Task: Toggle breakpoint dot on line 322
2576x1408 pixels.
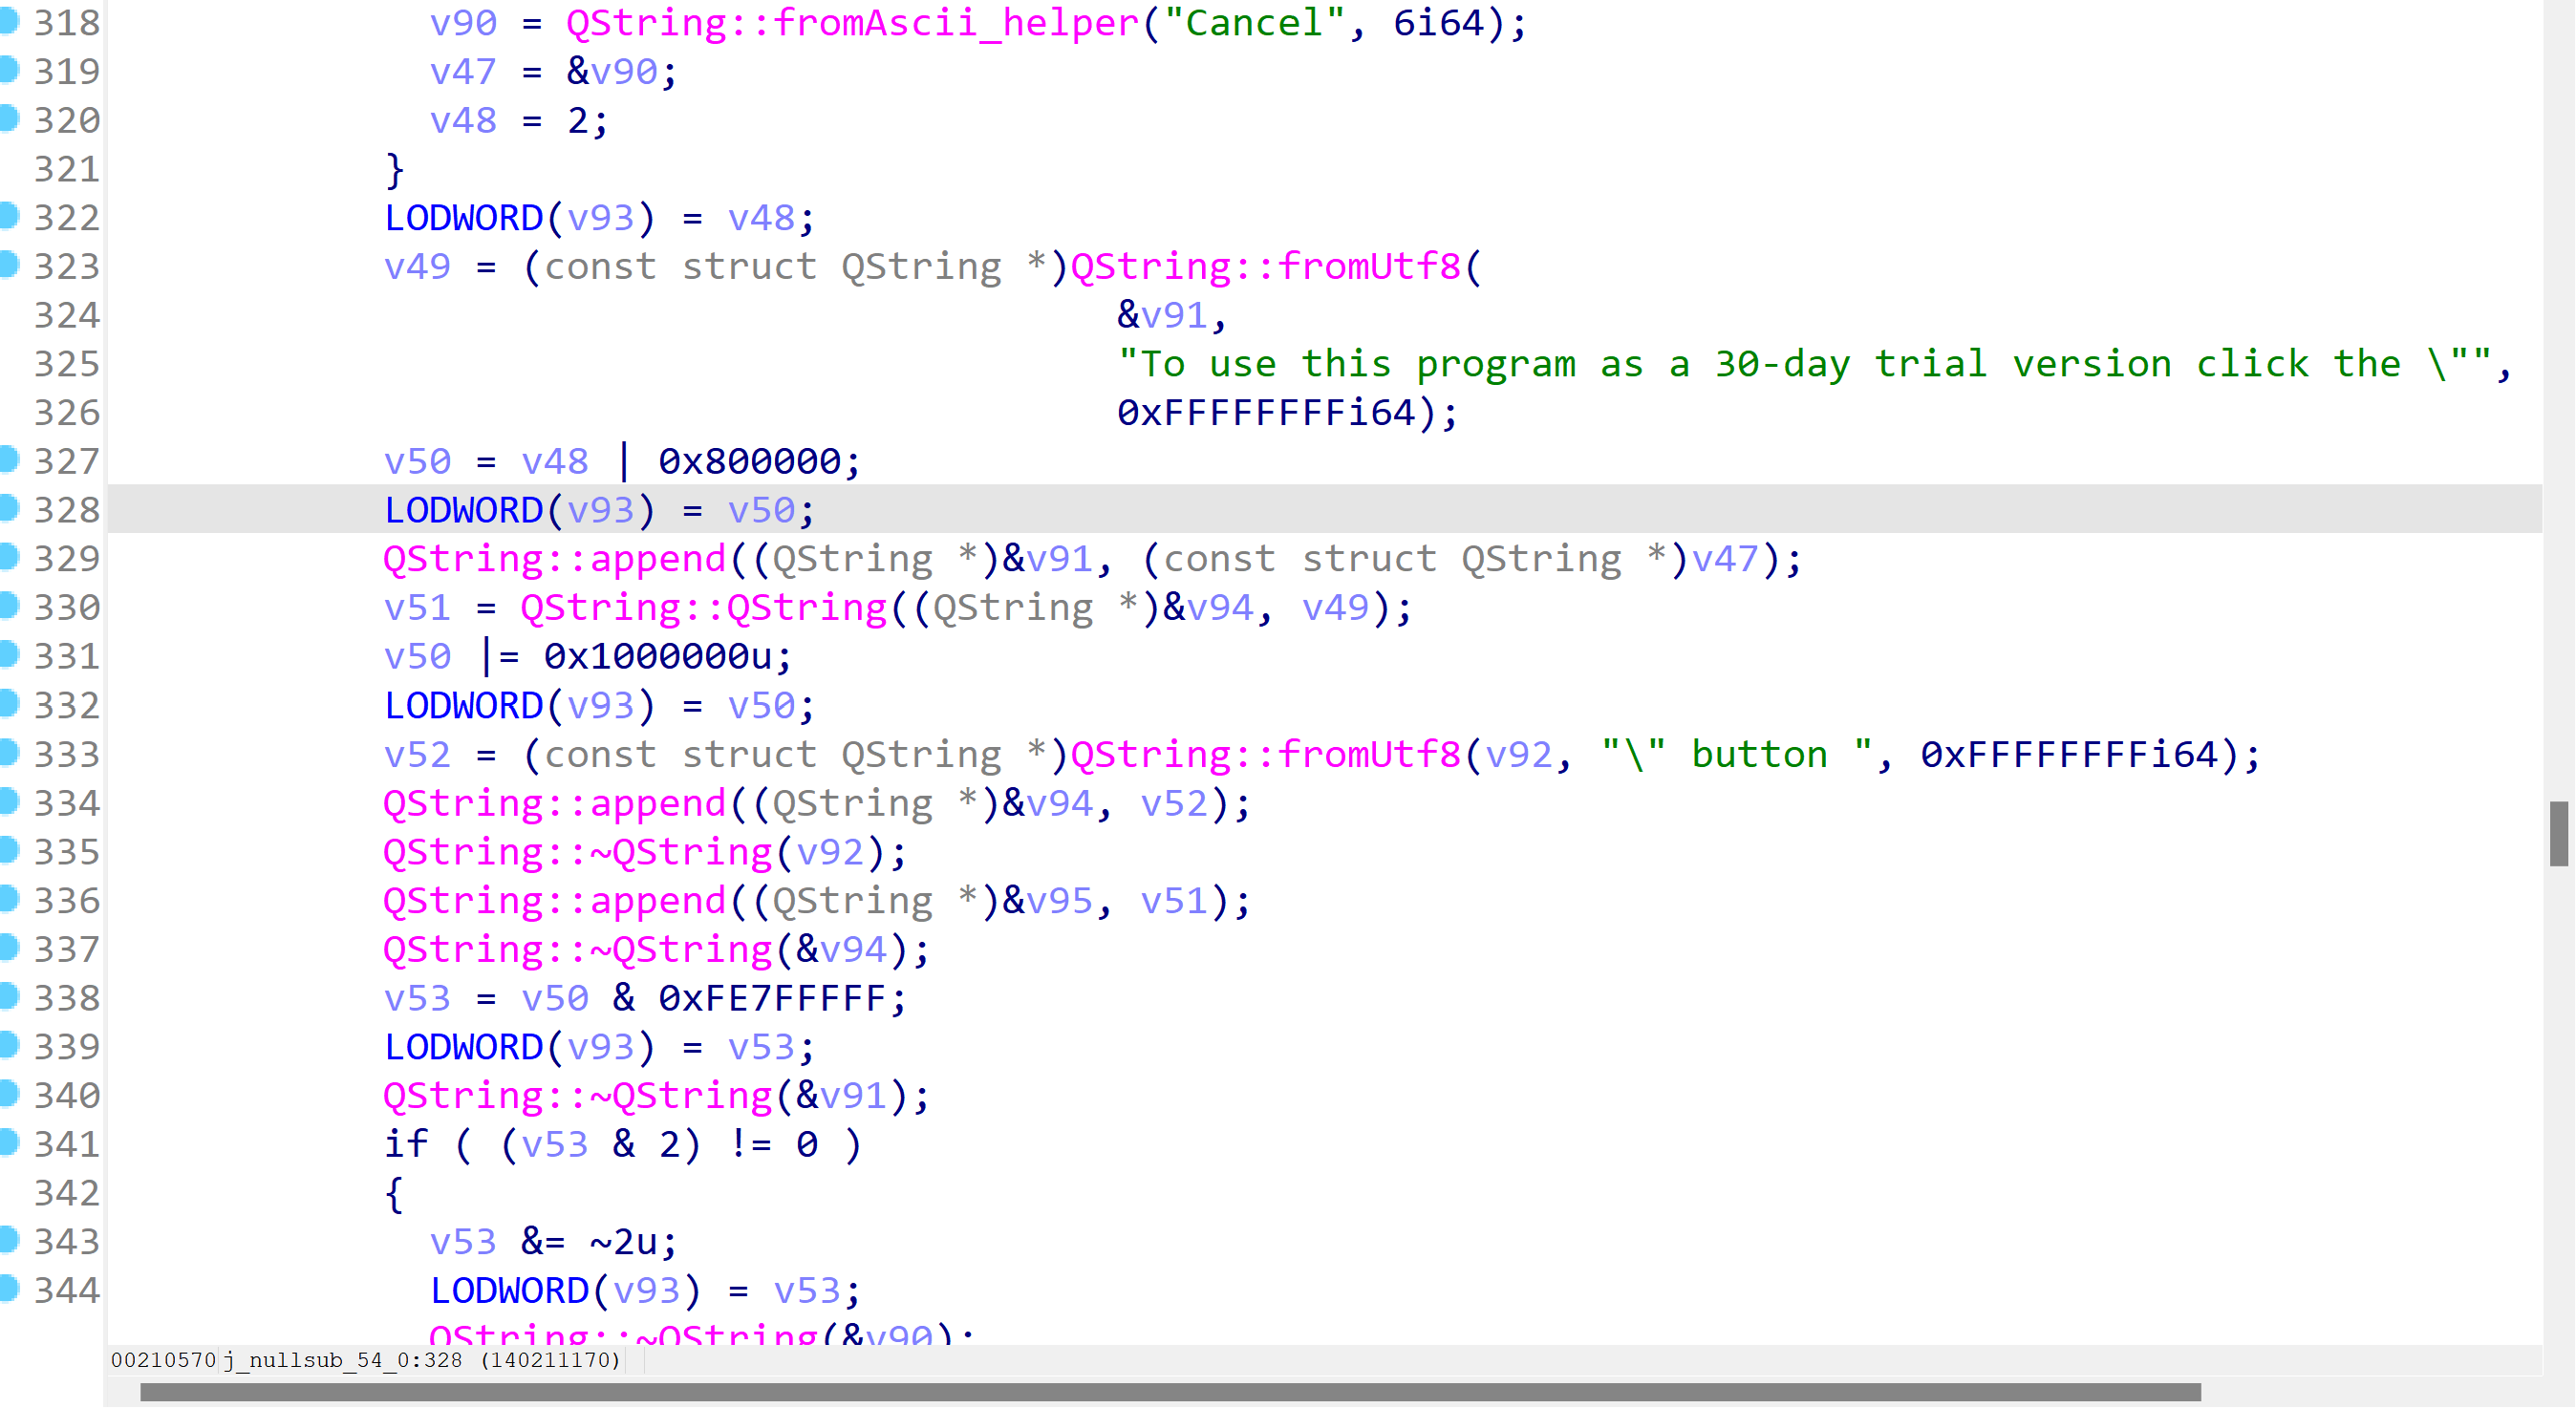Action: point(9,216)
